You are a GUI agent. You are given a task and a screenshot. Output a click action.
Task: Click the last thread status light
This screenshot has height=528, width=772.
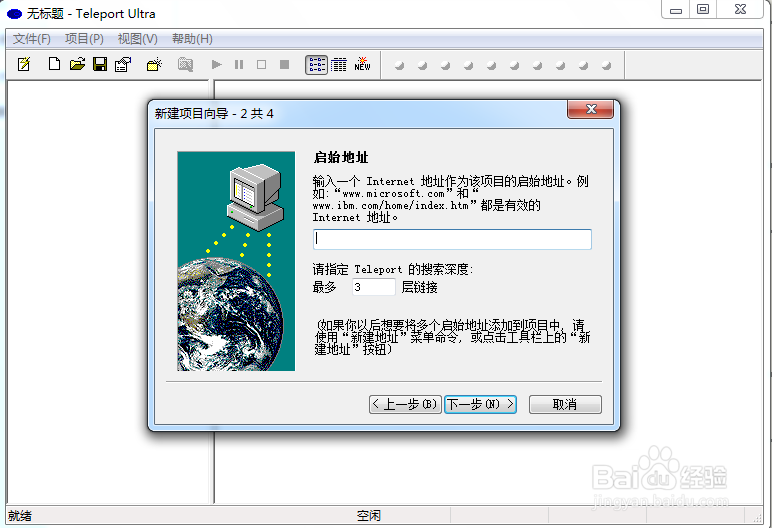(607, 66)
